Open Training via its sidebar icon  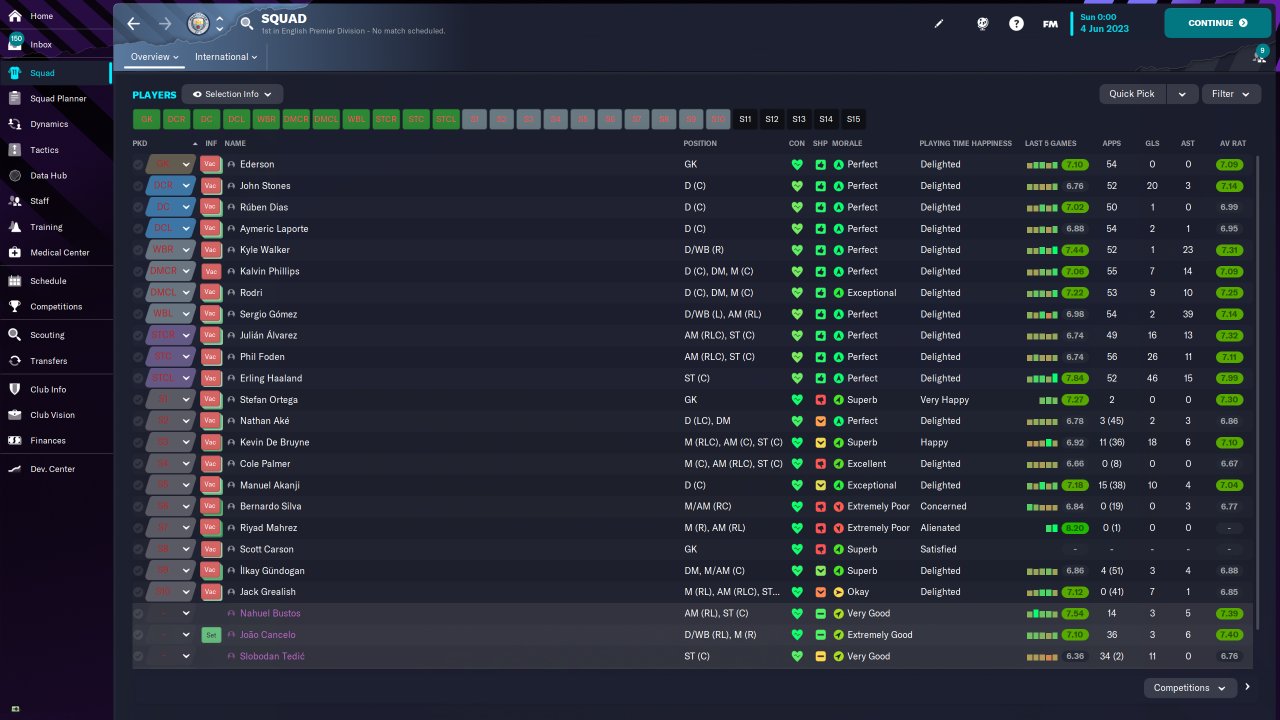[x=15, y=227]
